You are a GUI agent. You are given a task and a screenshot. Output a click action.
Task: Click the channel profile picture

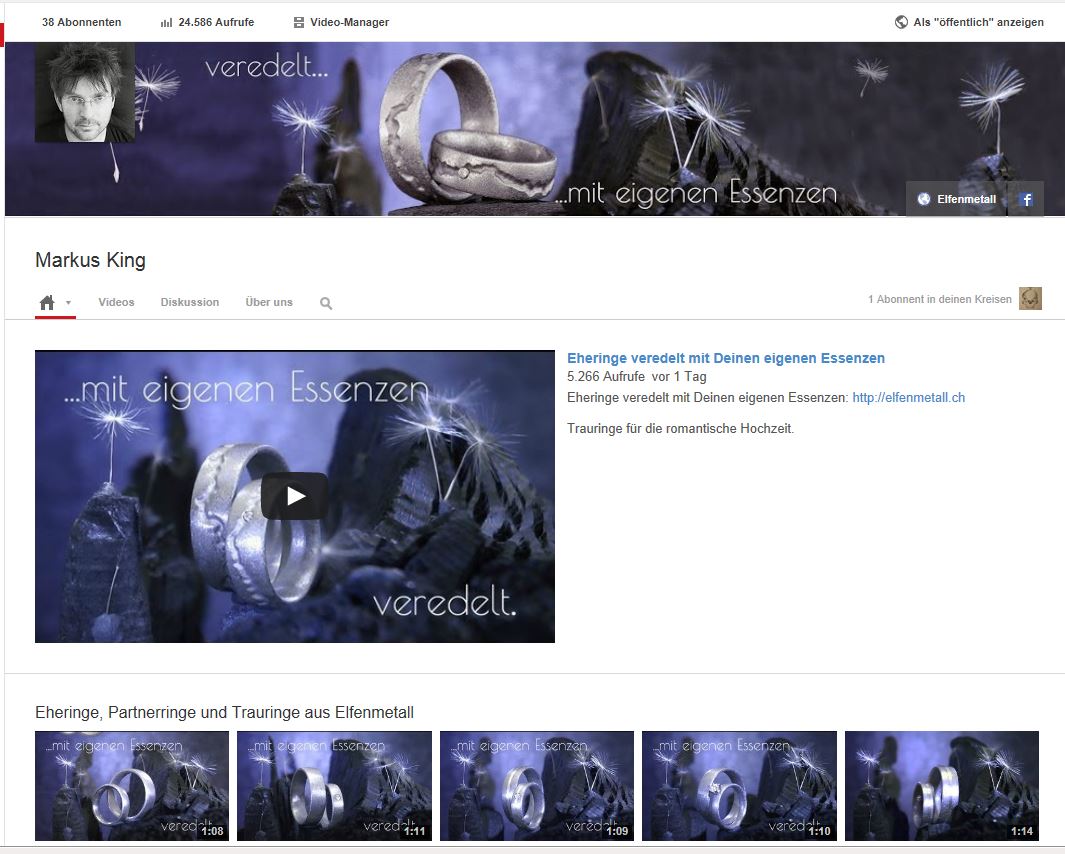click(85, 92)
